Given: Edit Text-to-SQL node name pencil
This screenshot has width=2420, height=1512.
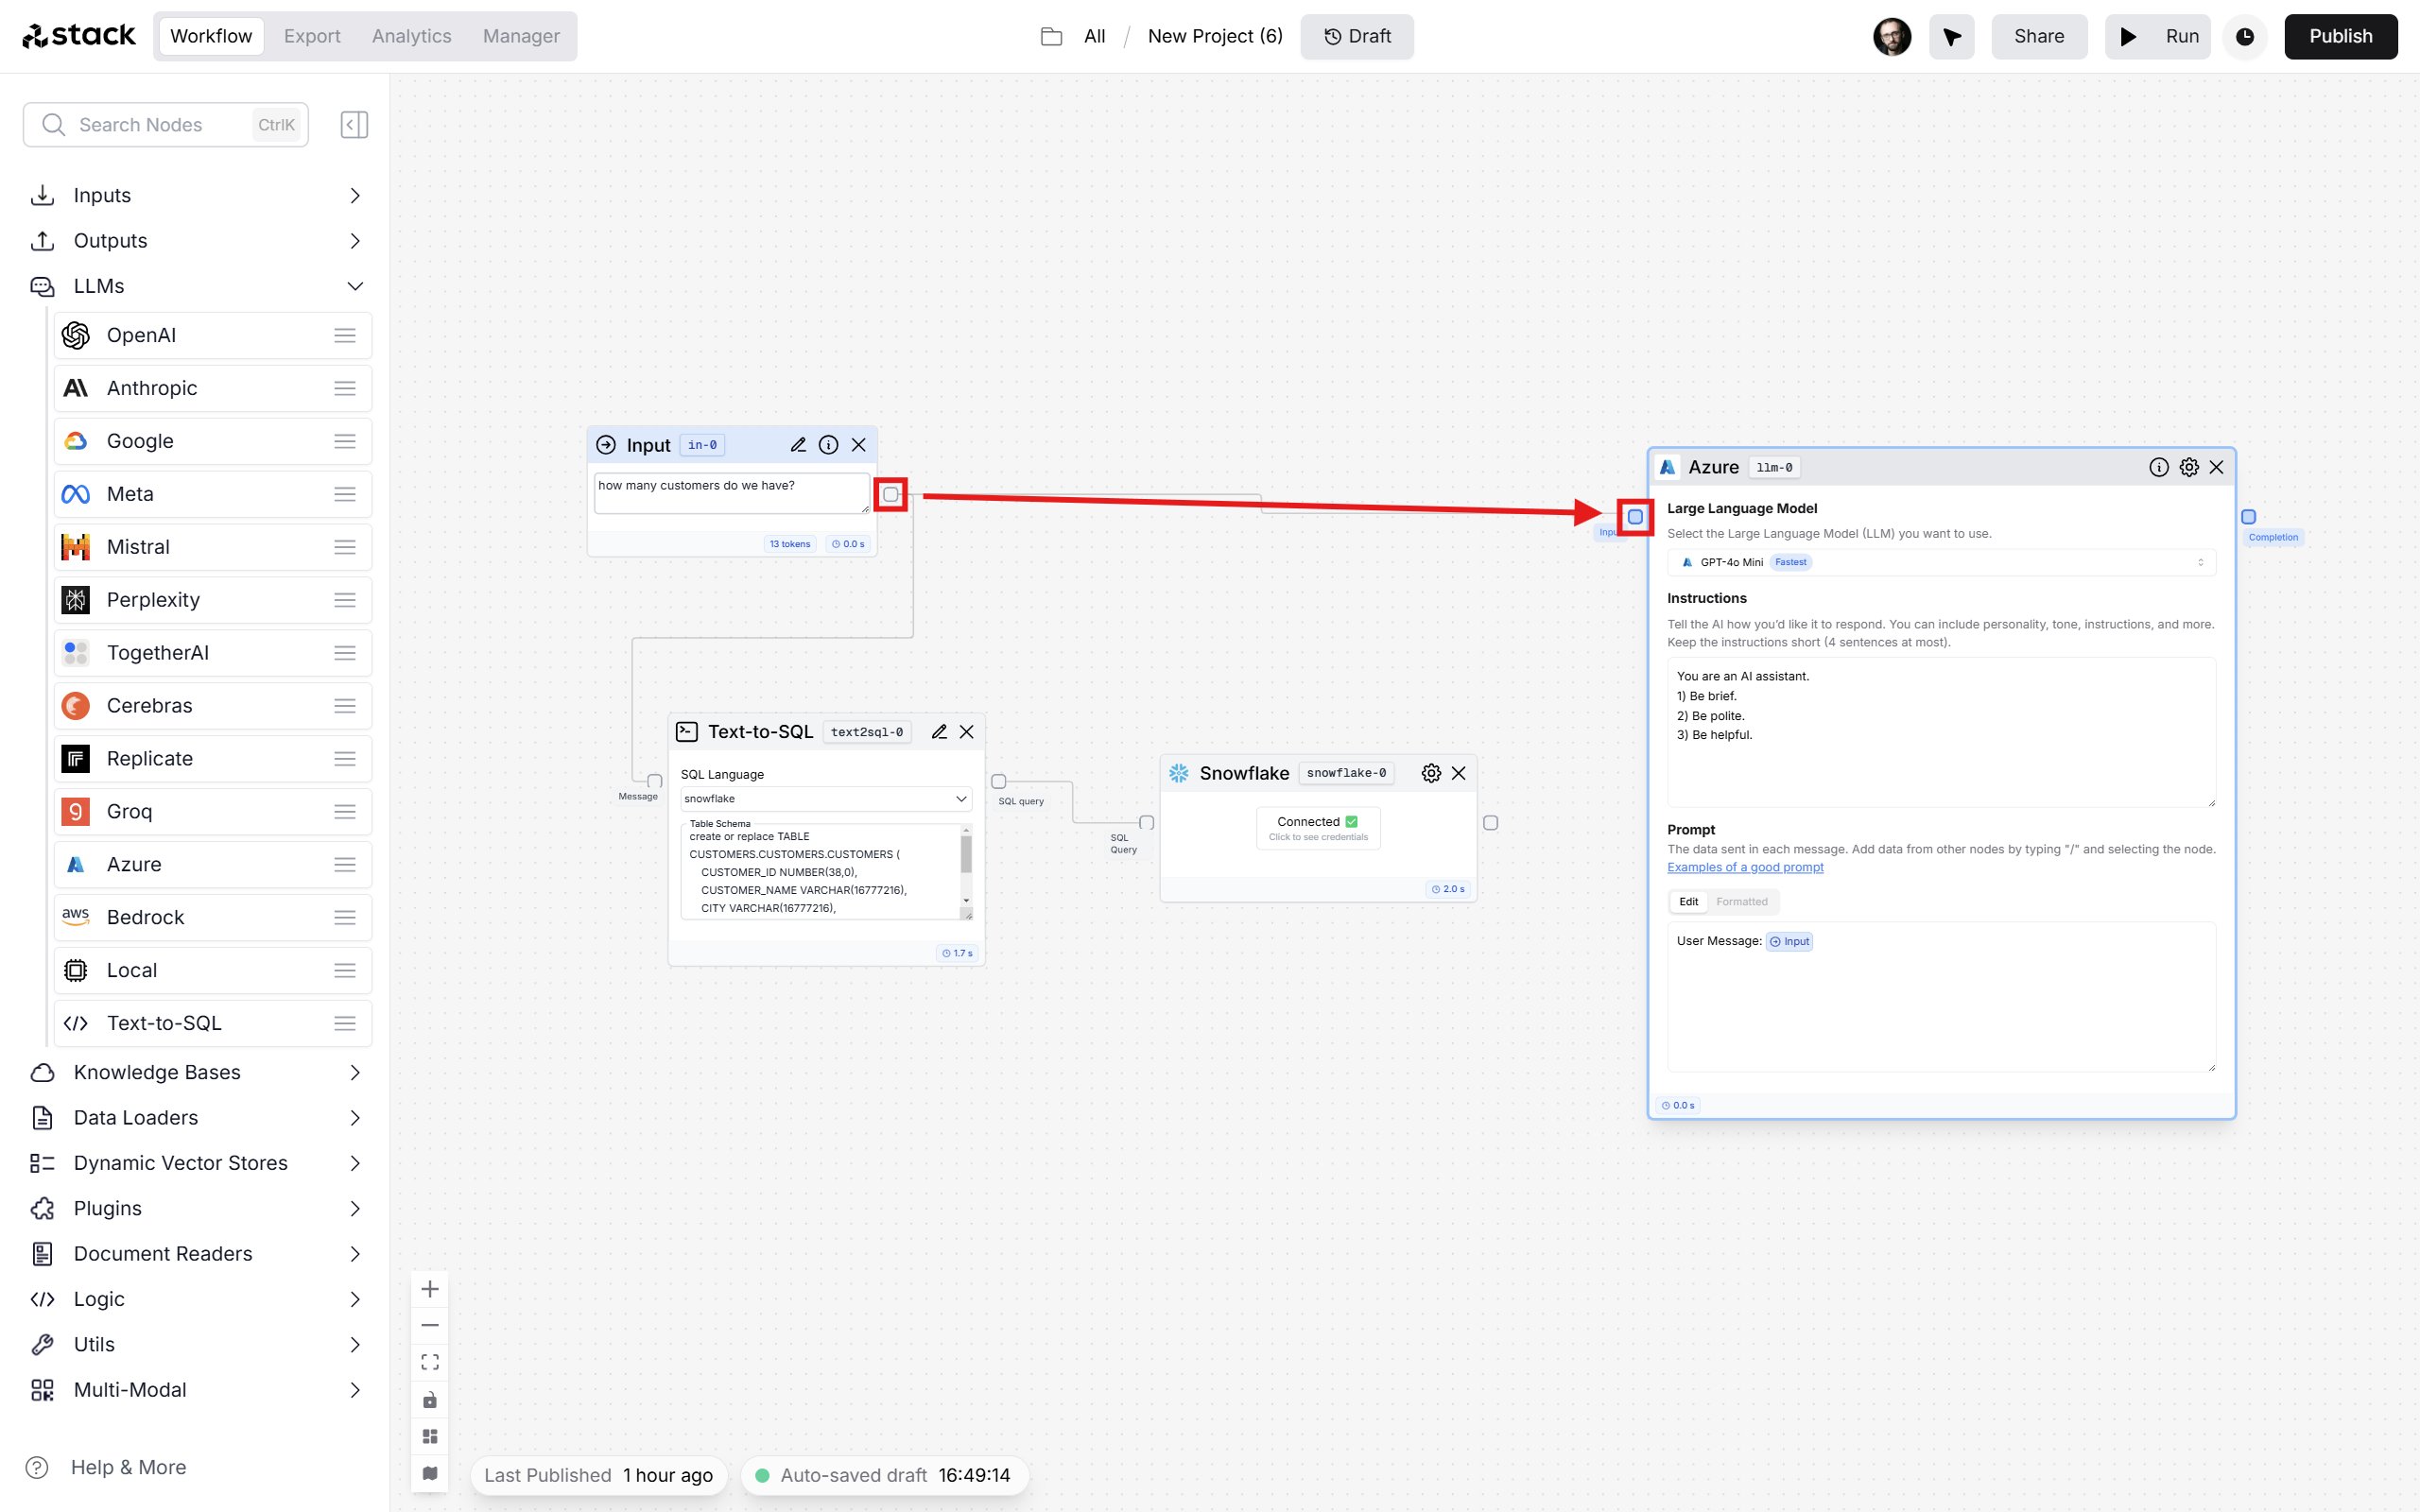Looking at the screenshot, I should pyautogui.click(x=939, y=732).
